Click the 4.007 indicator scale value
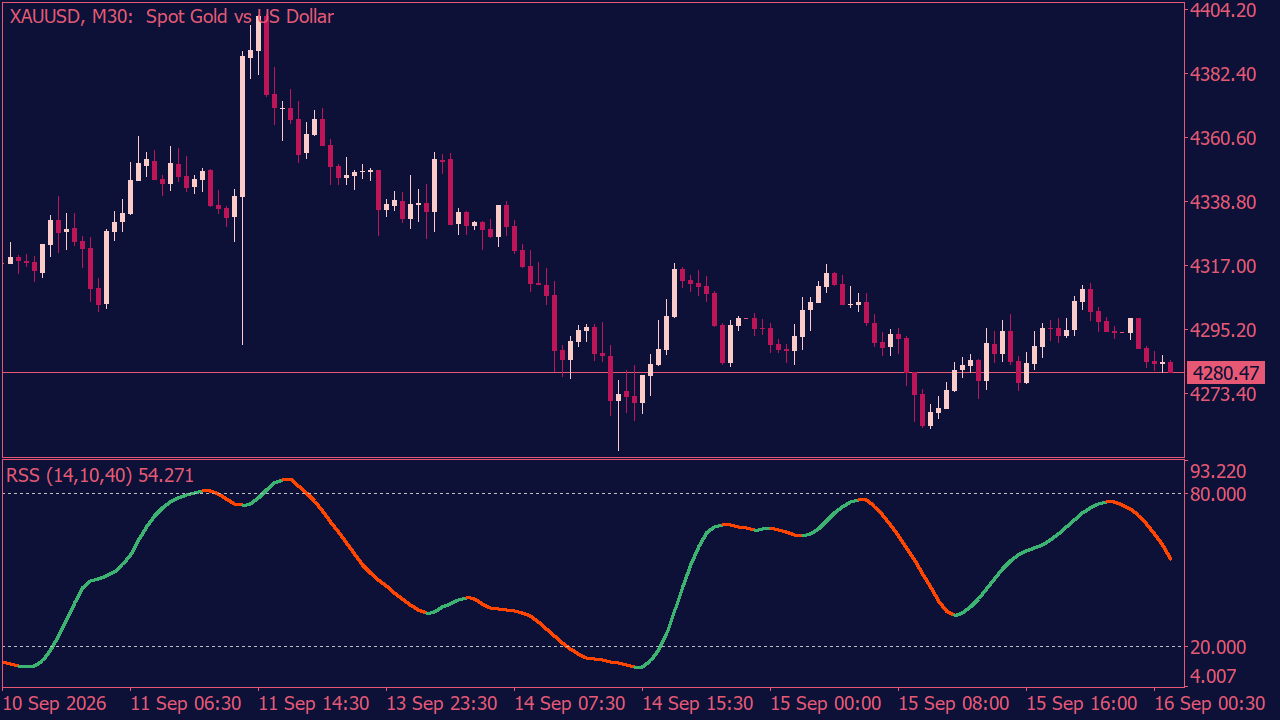This screenshot has width=1280, height=720. point(1215,675)
